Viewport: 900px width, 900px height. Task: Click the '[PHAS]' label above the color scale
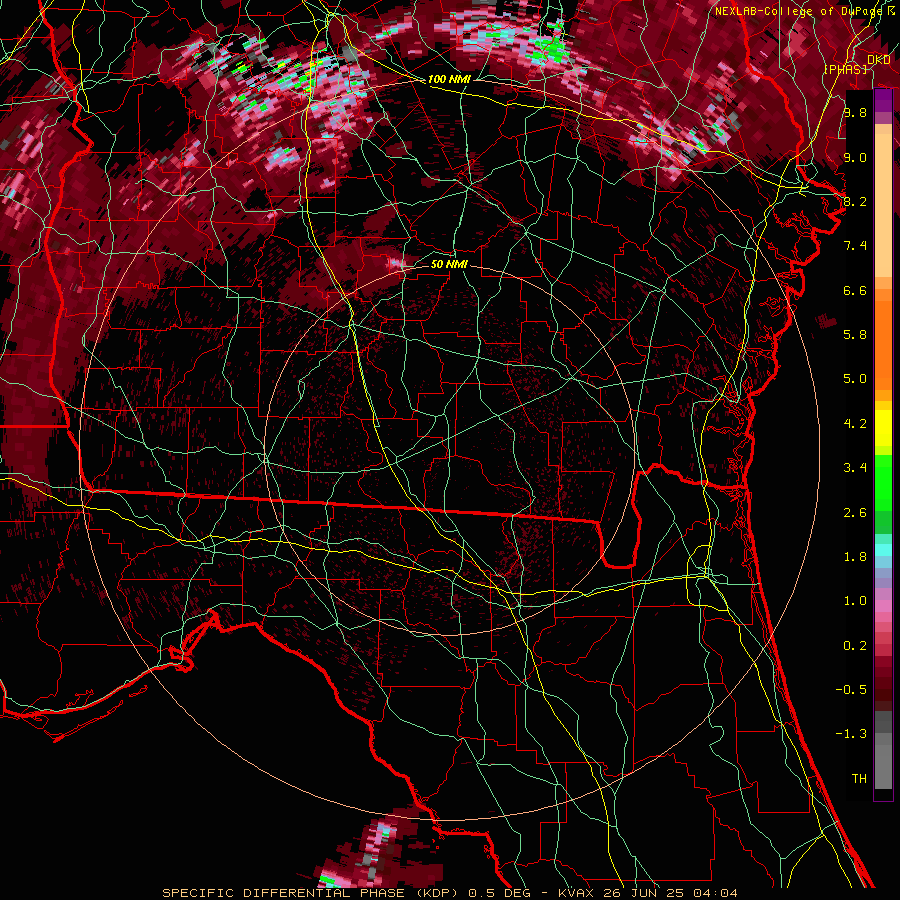pos(845,69)
